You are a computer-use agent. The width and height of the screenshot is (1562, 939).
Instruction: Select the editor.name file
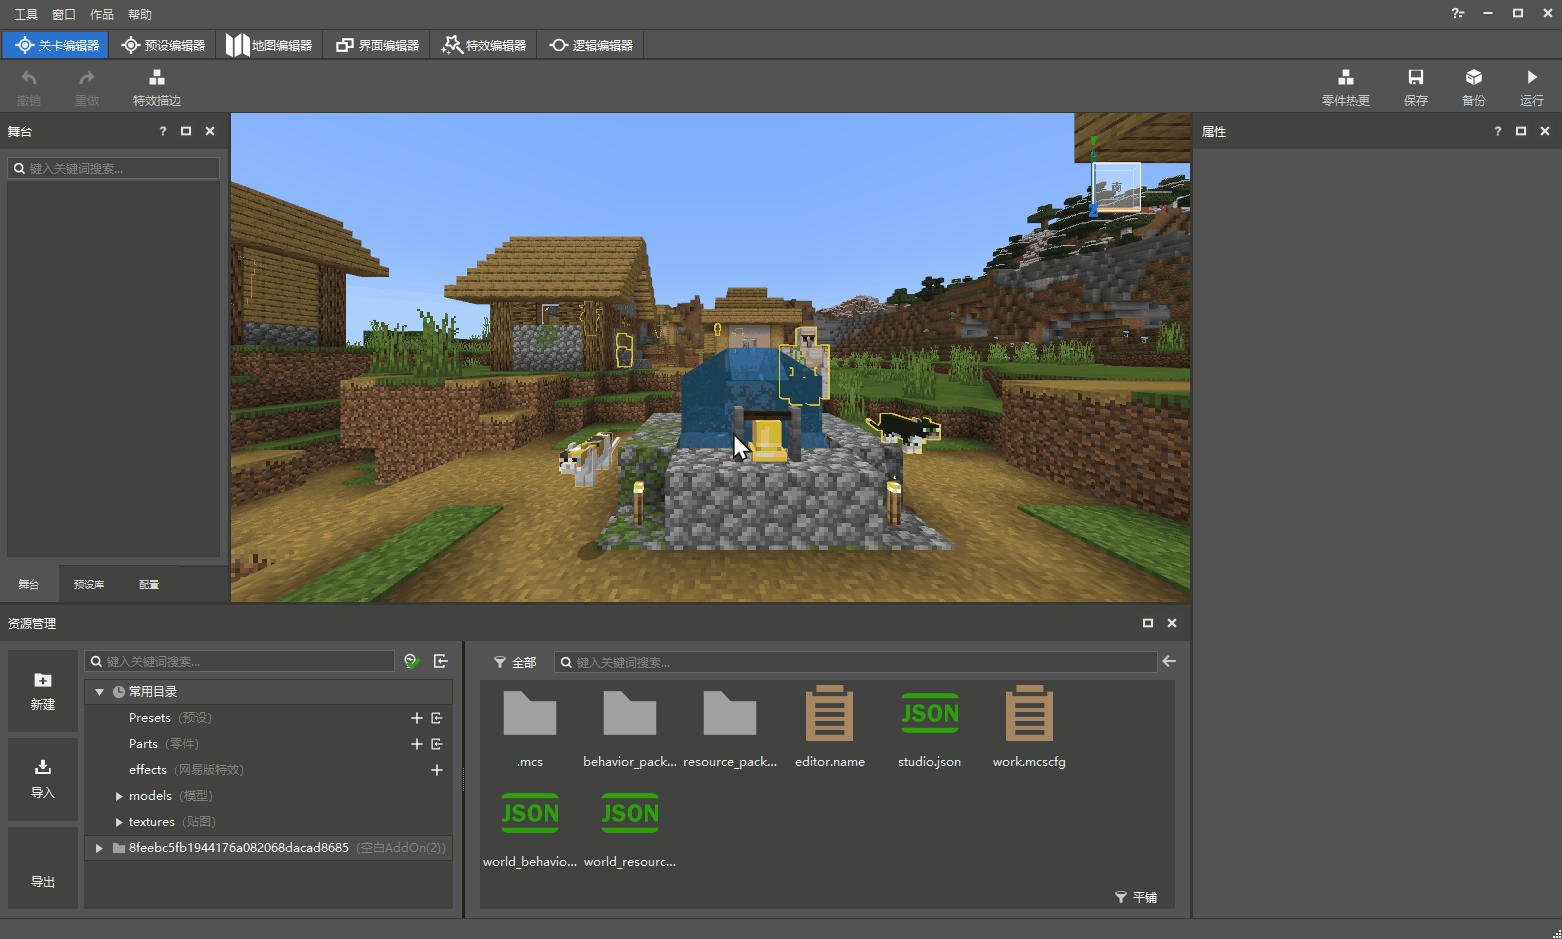coord(830,727)
